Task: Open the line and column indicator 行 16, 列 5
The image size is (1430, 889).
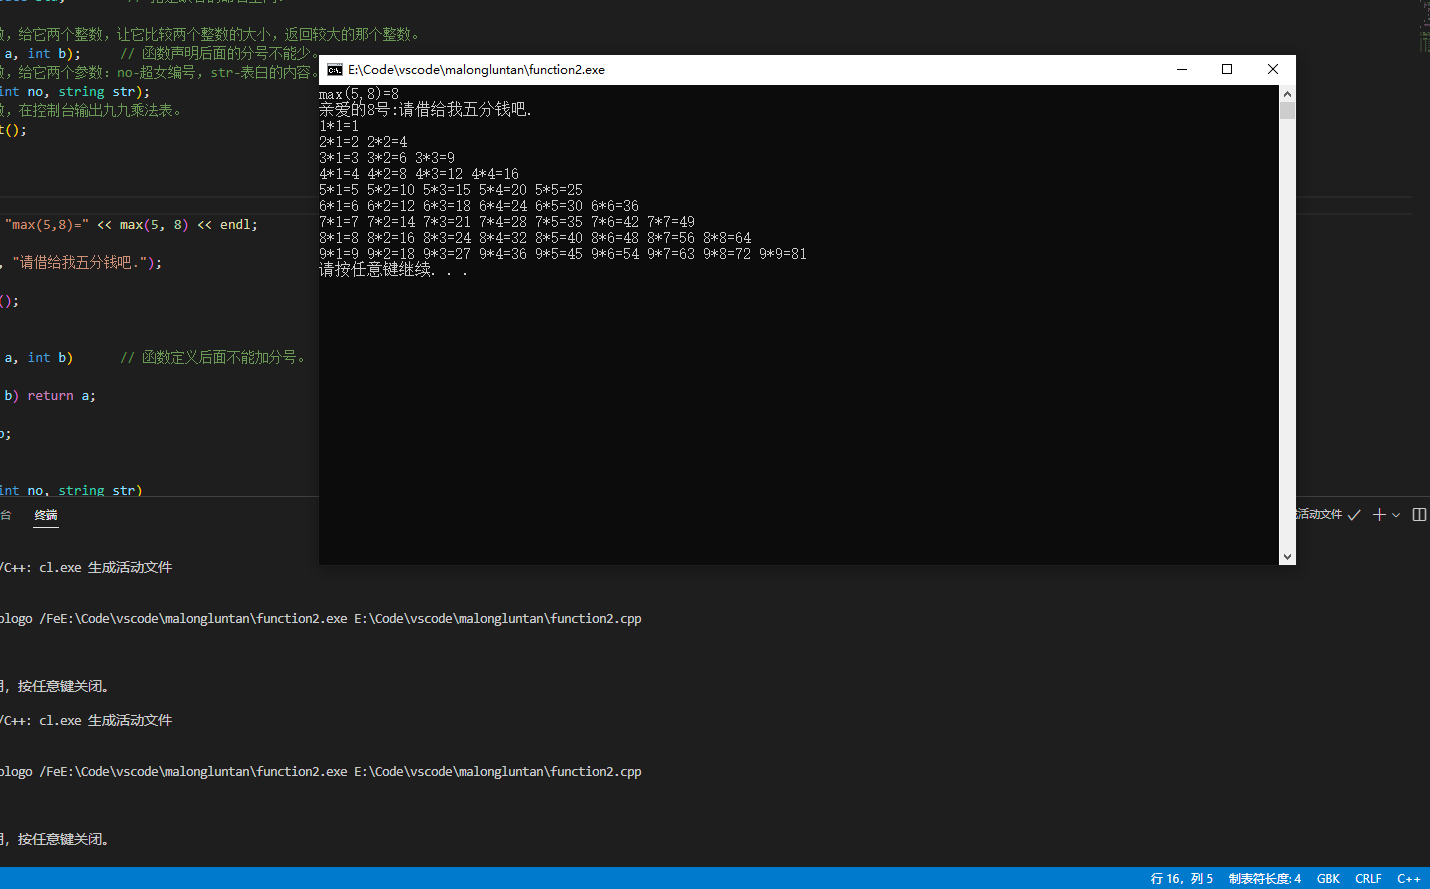Action: tap(1181, 879)
